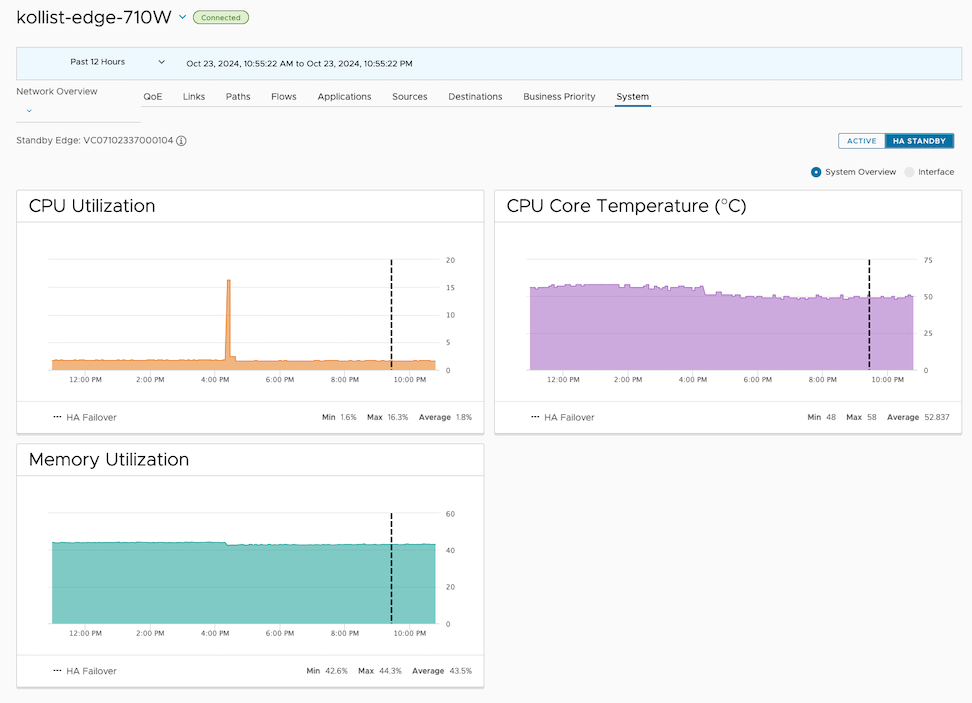Select the System Overview radio button

pyautogui.click(x=816, y=172)
